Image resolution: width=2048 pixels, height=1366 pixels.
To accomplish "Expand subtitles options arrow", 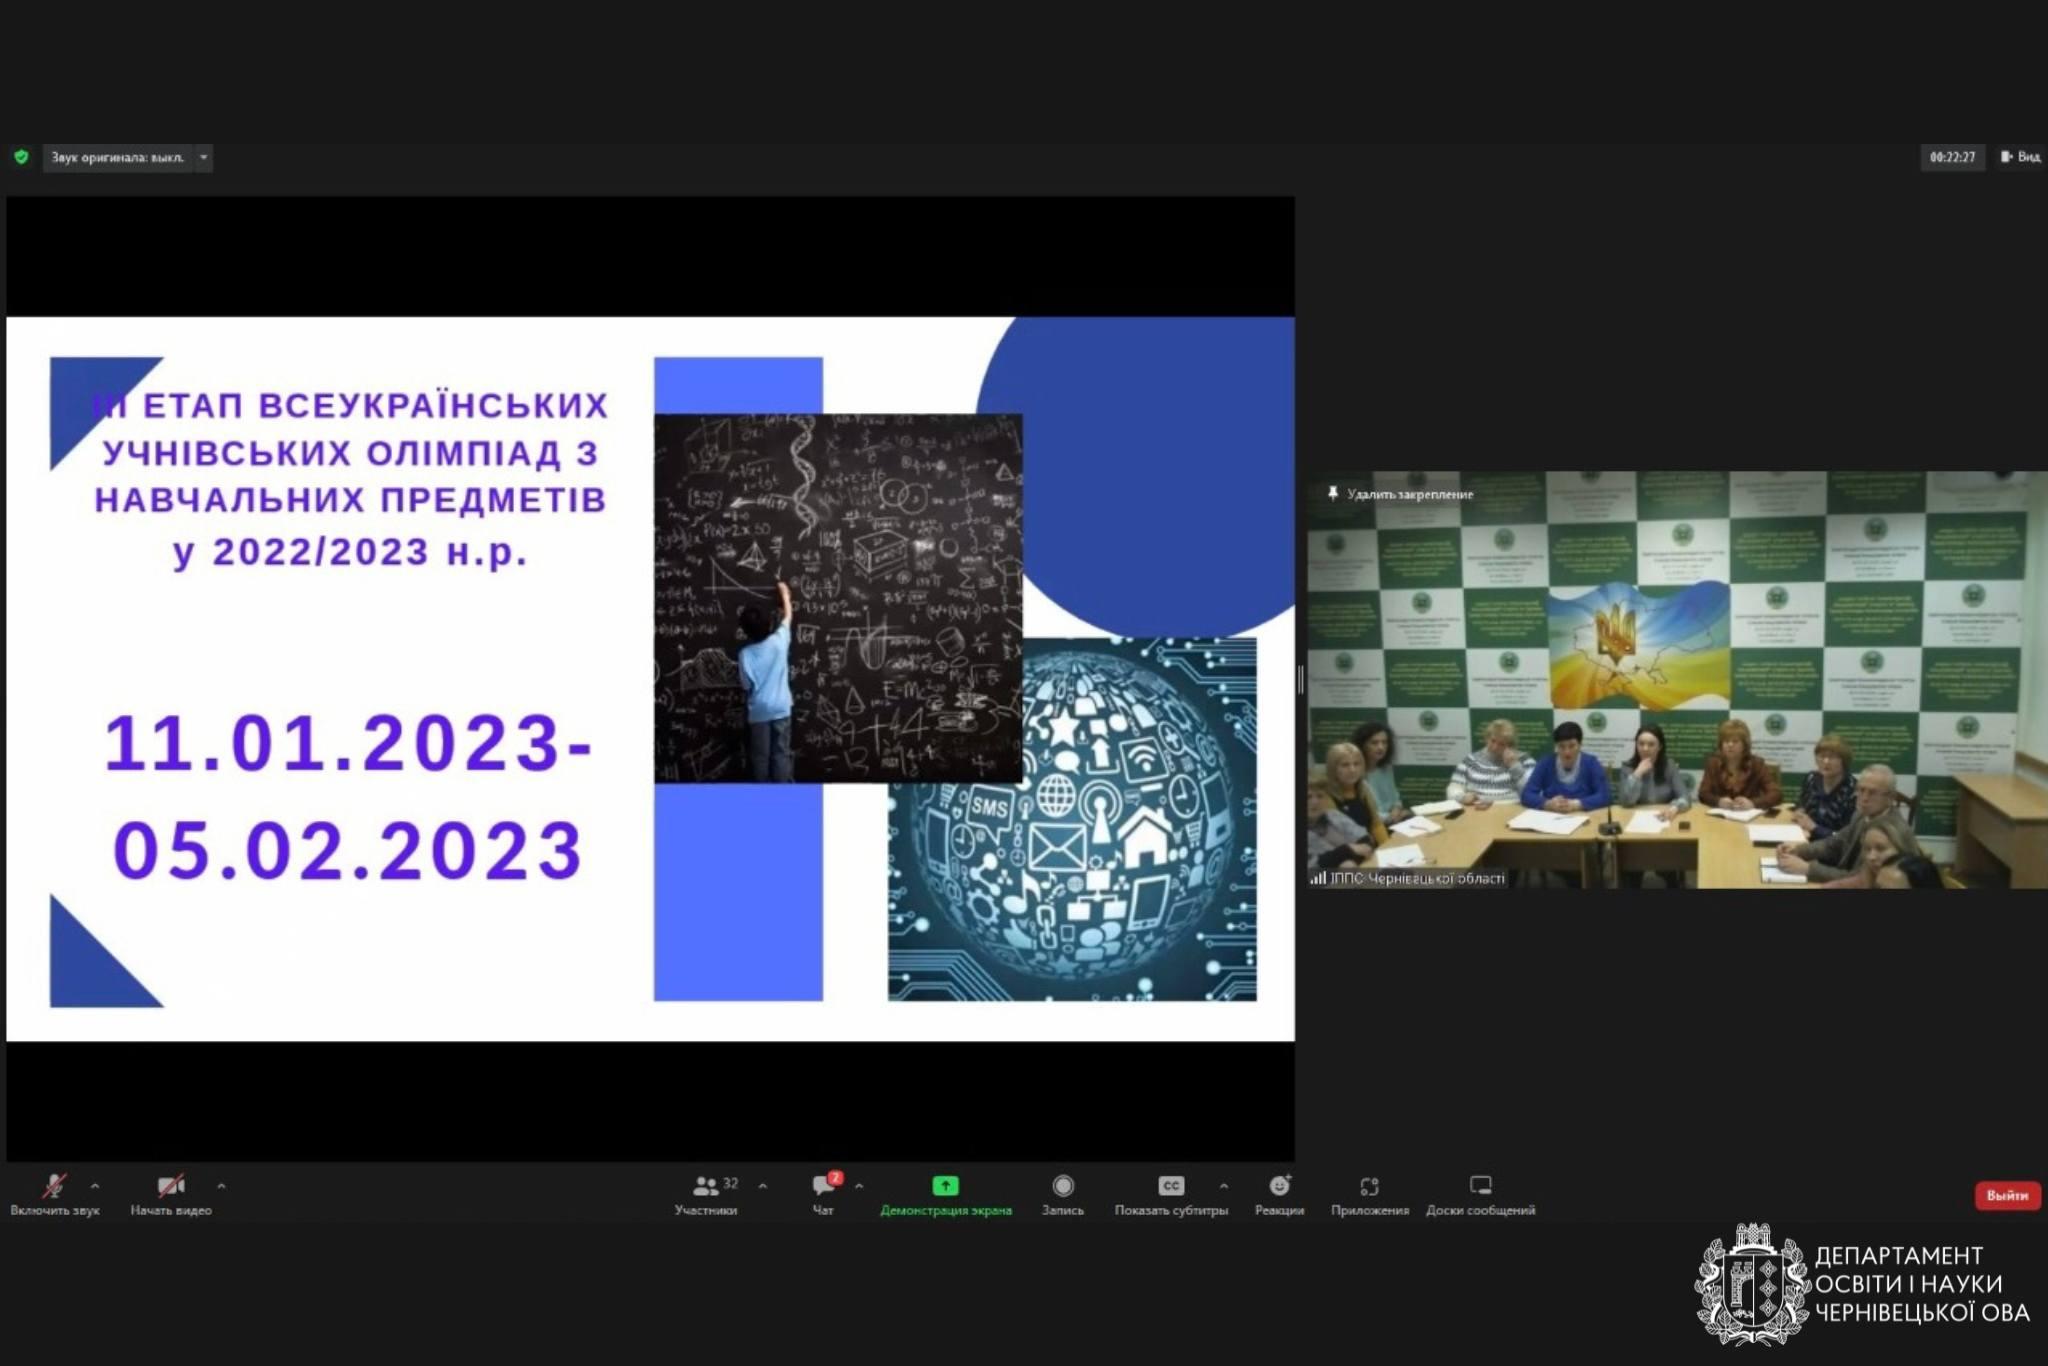I will (1224, 1186).
